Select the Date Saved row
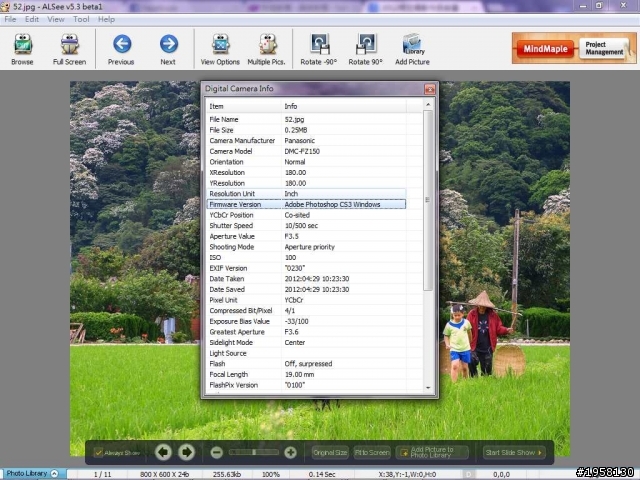640x480 pixels. tap(306, 289)
